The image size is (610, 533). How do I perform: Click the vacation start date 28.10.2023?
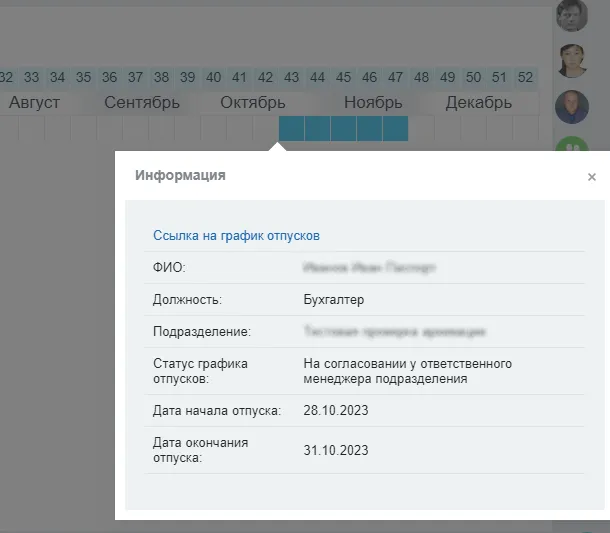(x=336, y=411)
